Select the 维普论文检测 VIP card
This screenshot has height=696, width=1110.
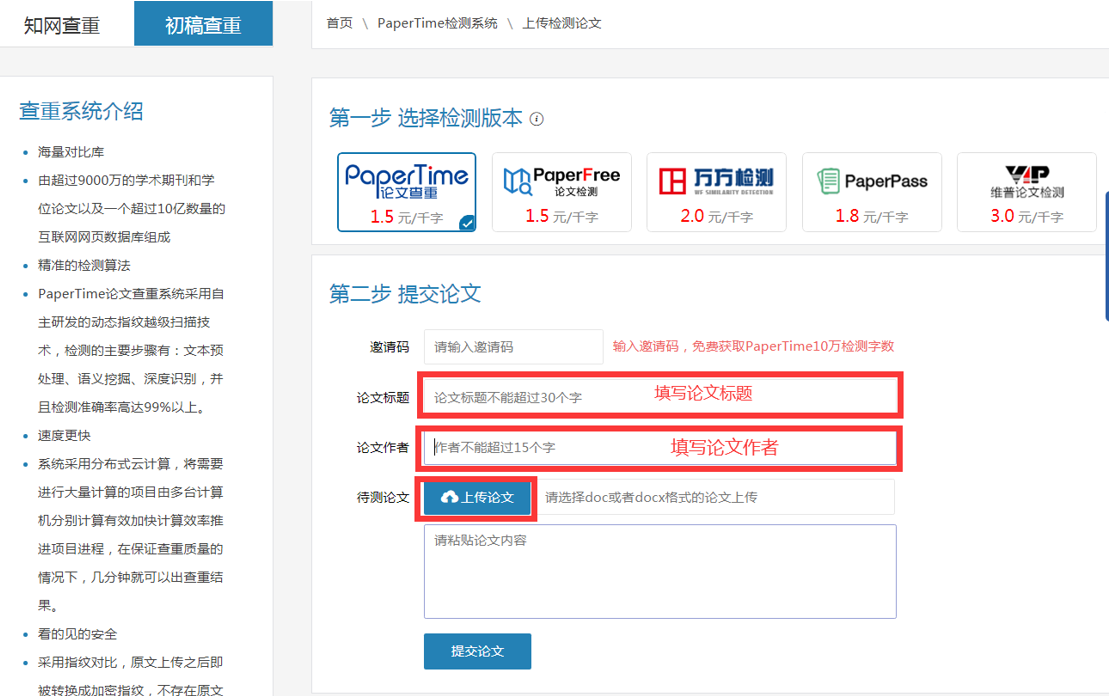pyautogui.click(x=1026, y=192)
